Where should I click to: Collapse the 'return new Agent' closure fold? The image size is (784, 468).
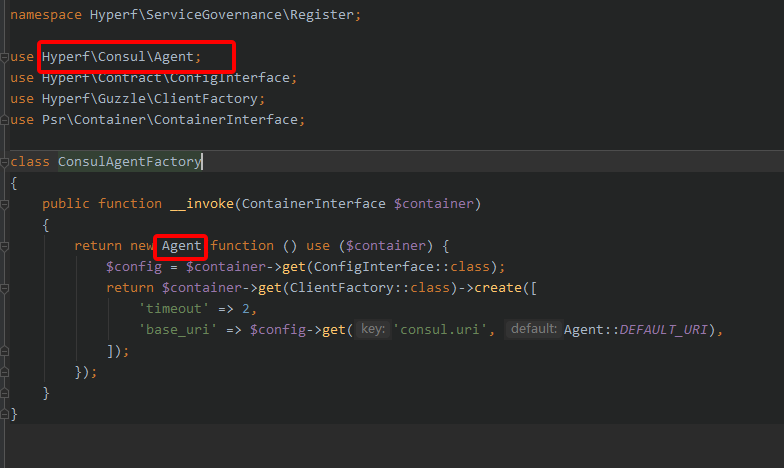[4, 246]
